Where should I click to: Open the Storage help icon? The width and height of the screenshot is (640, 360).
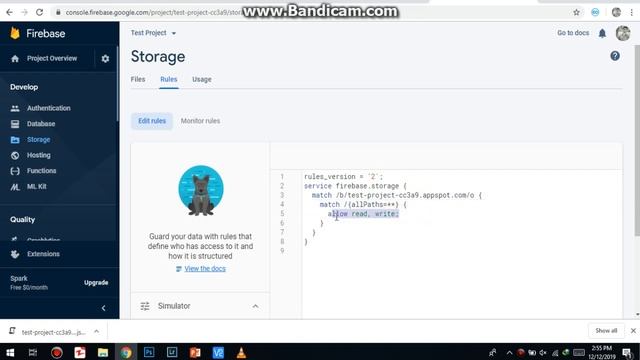pyautogui.click(x=615, y=56)
